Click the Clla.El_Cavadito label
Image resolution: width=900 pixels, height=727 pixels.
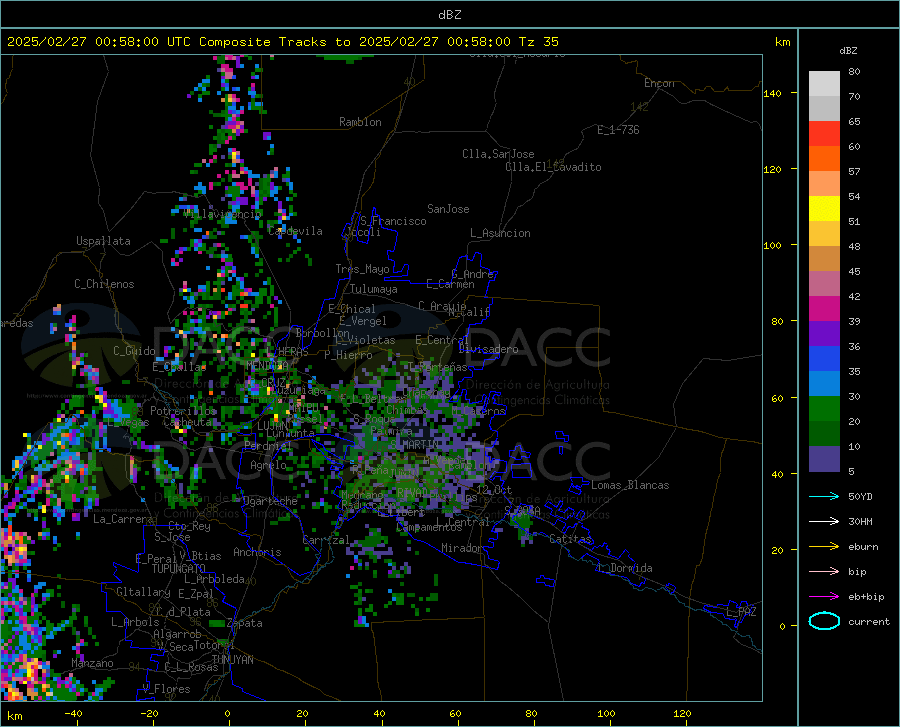(553, 167)
